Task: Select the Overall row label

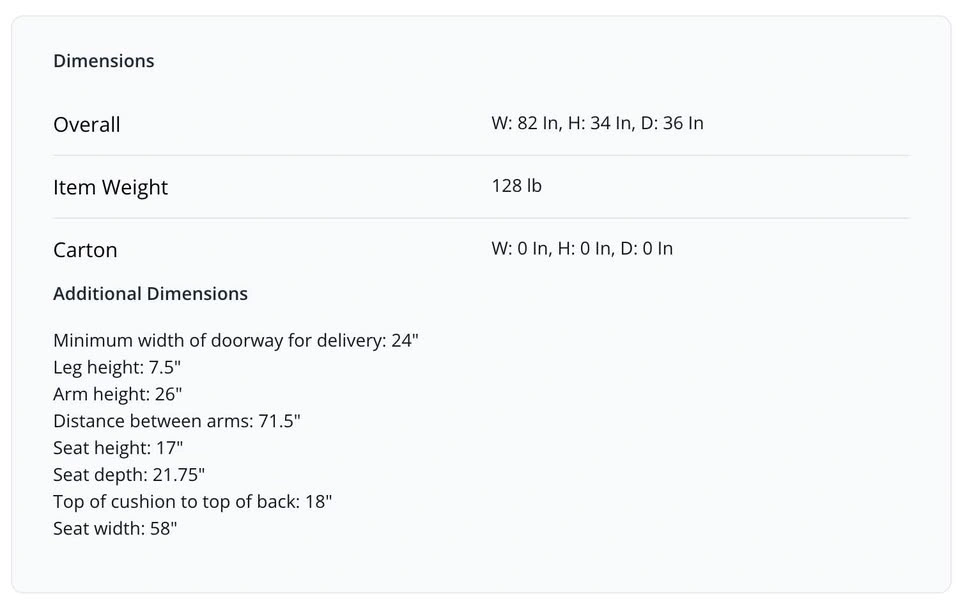Action: pos(86,124)
